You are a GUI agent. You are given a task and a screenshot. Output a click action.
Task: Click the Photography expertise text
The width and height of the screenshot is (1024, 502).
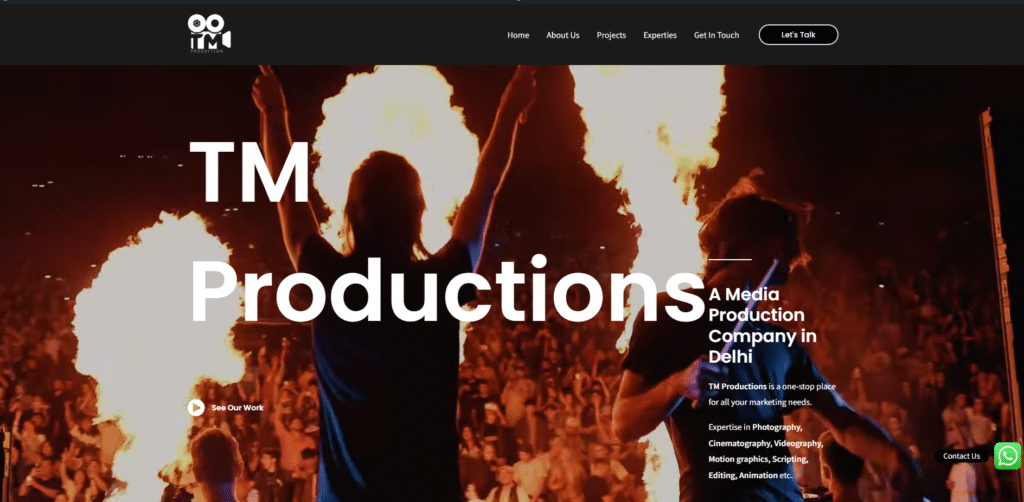[777, 427]
